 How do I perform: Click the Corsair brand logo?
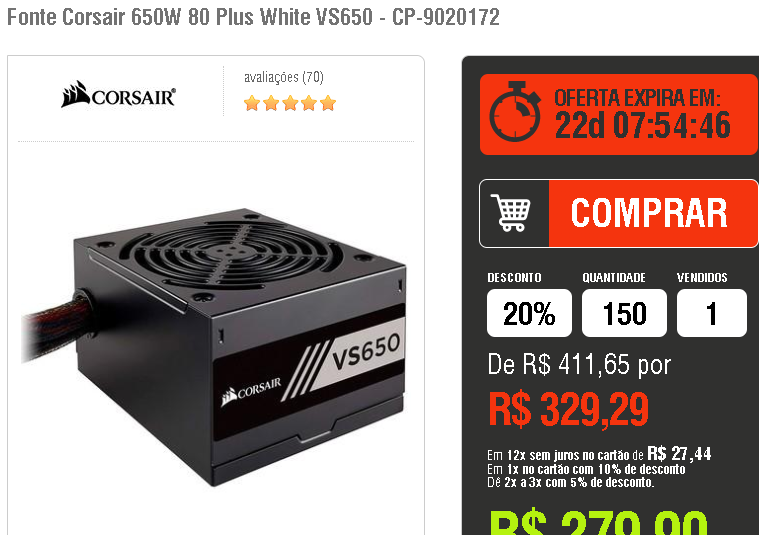point(119,94)
